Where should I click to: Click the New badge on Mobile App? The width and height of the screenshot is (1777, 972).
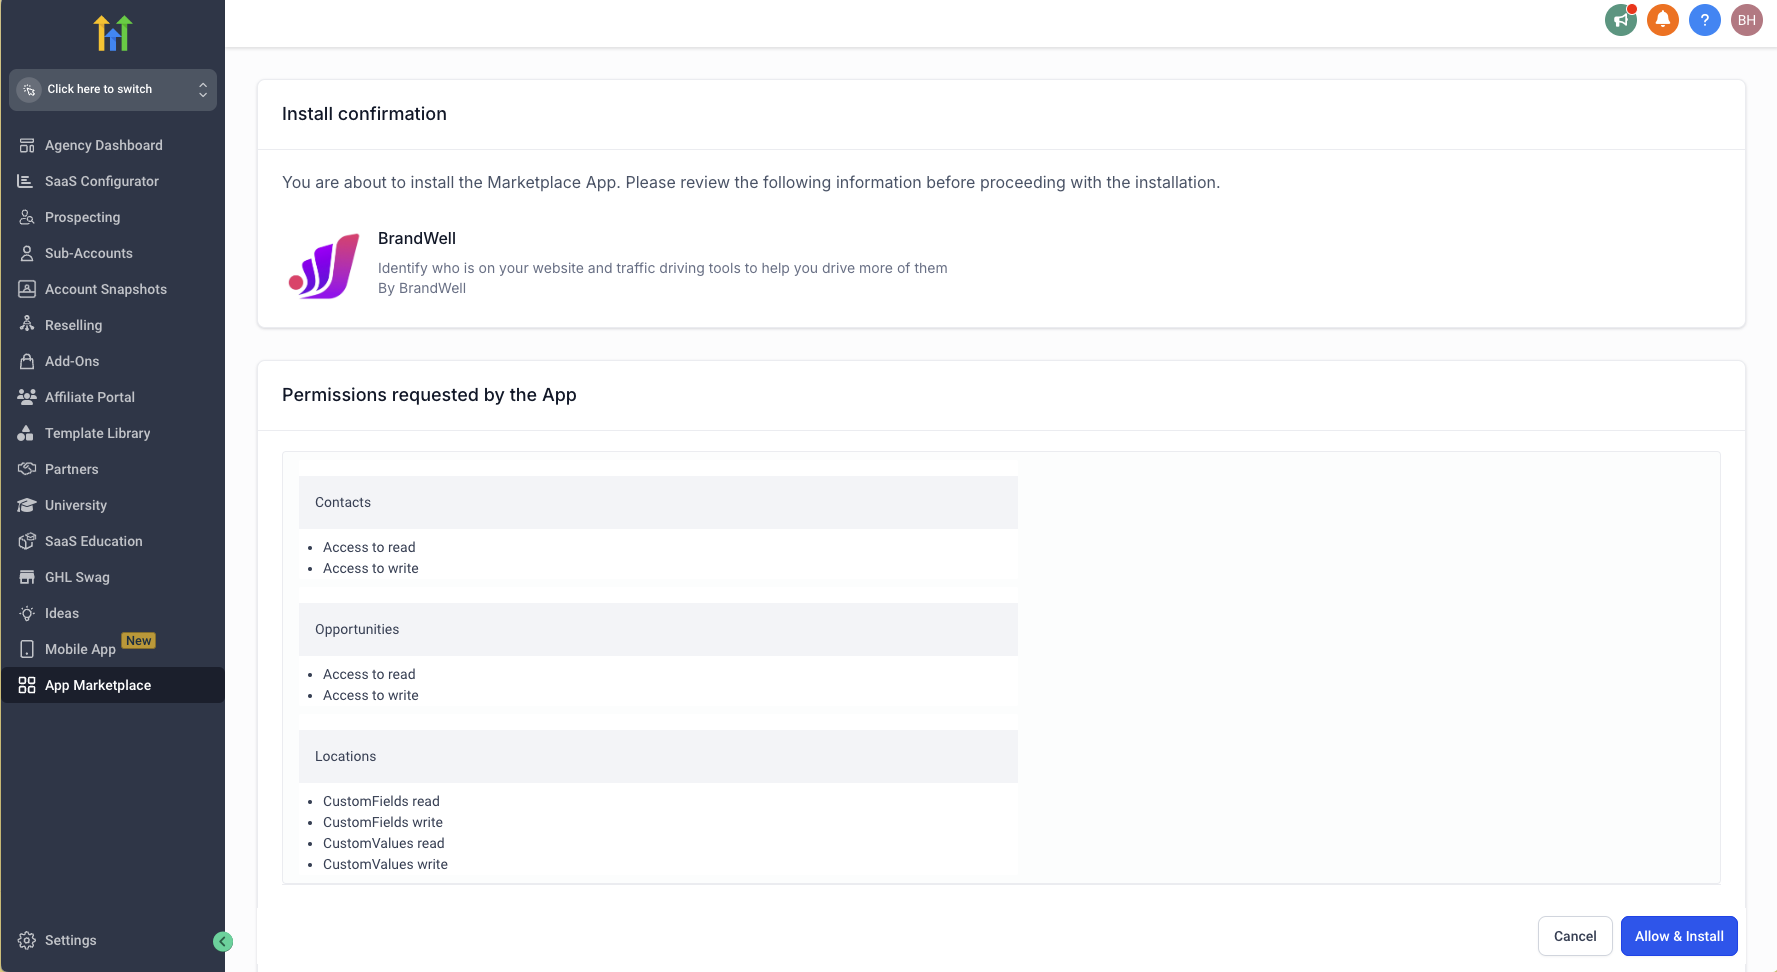[x=139, y=641]
